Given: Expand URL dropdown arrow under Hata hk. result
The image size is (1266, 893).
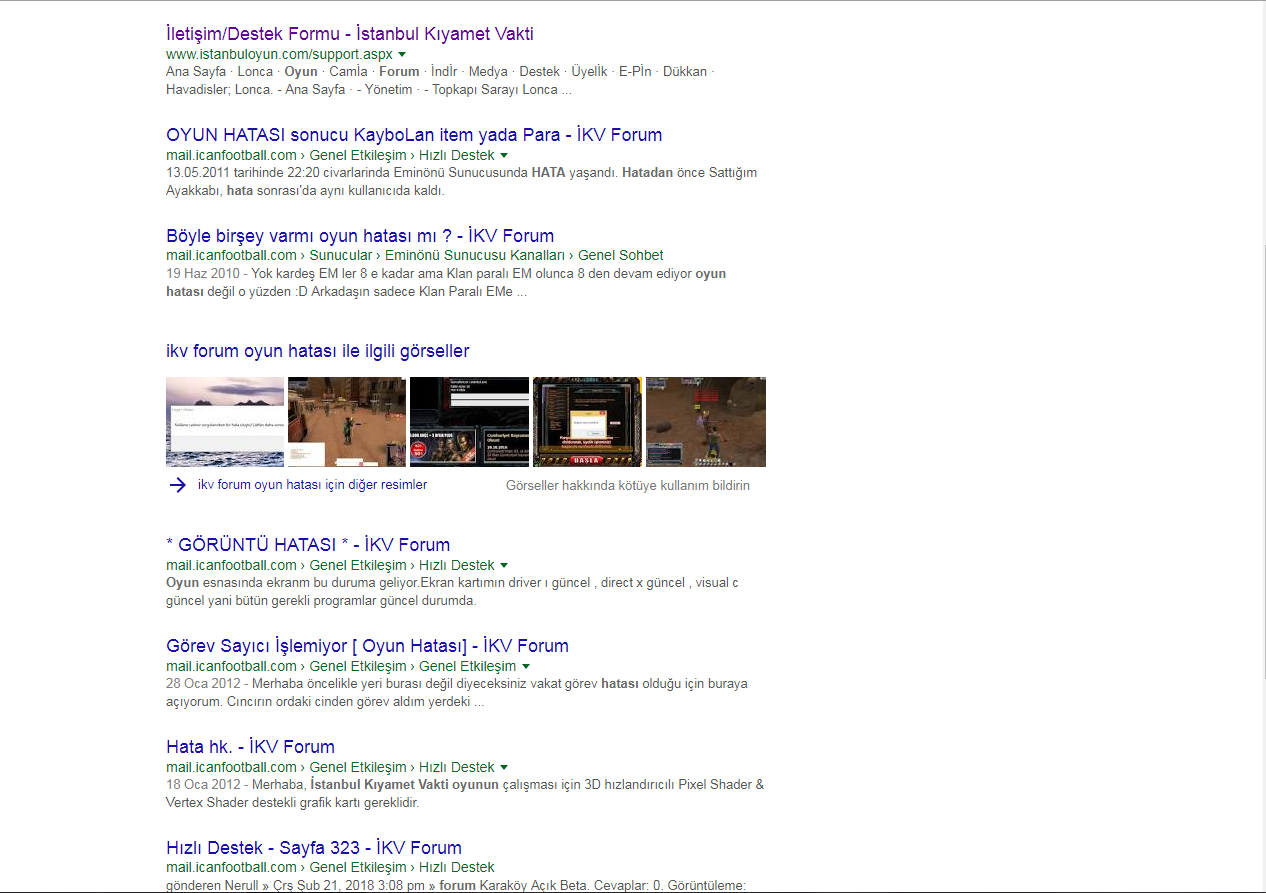Looking at the screenshot, I should [x=504, y=767].
